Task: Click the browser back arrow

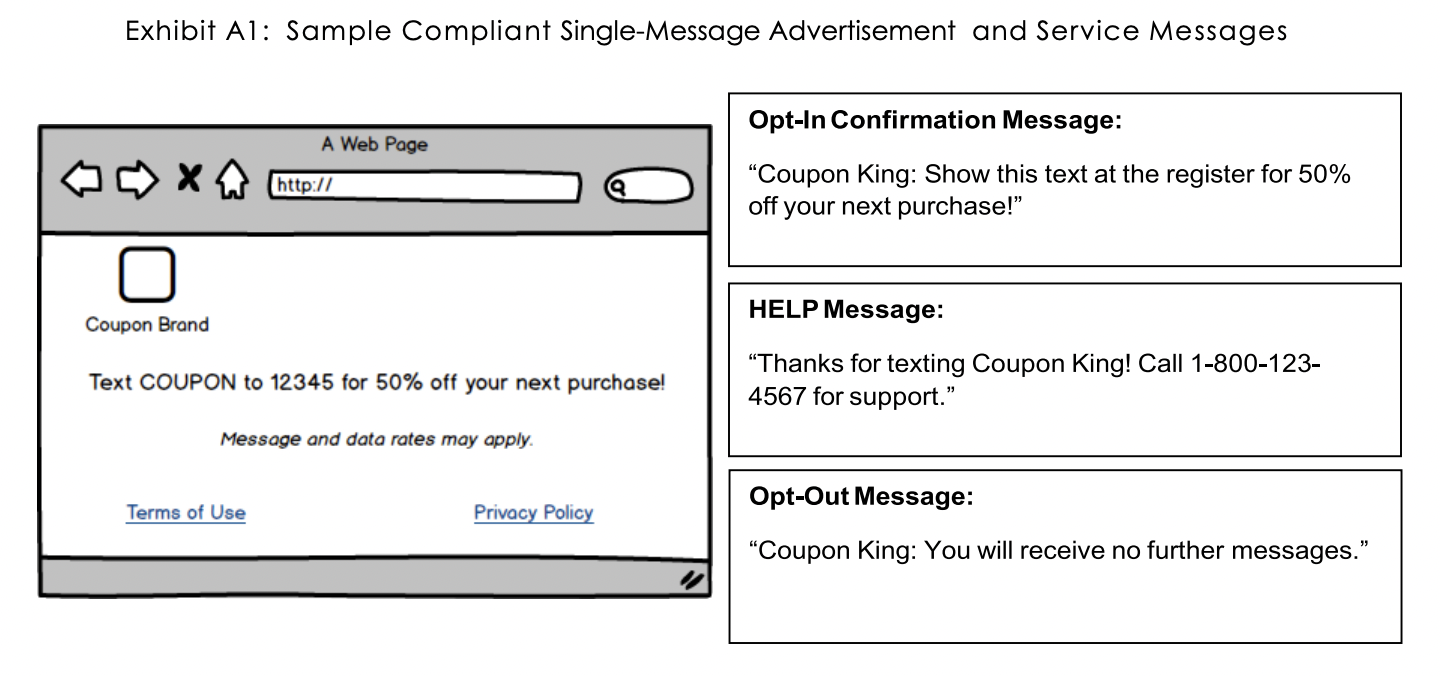Action: (82, 181)
